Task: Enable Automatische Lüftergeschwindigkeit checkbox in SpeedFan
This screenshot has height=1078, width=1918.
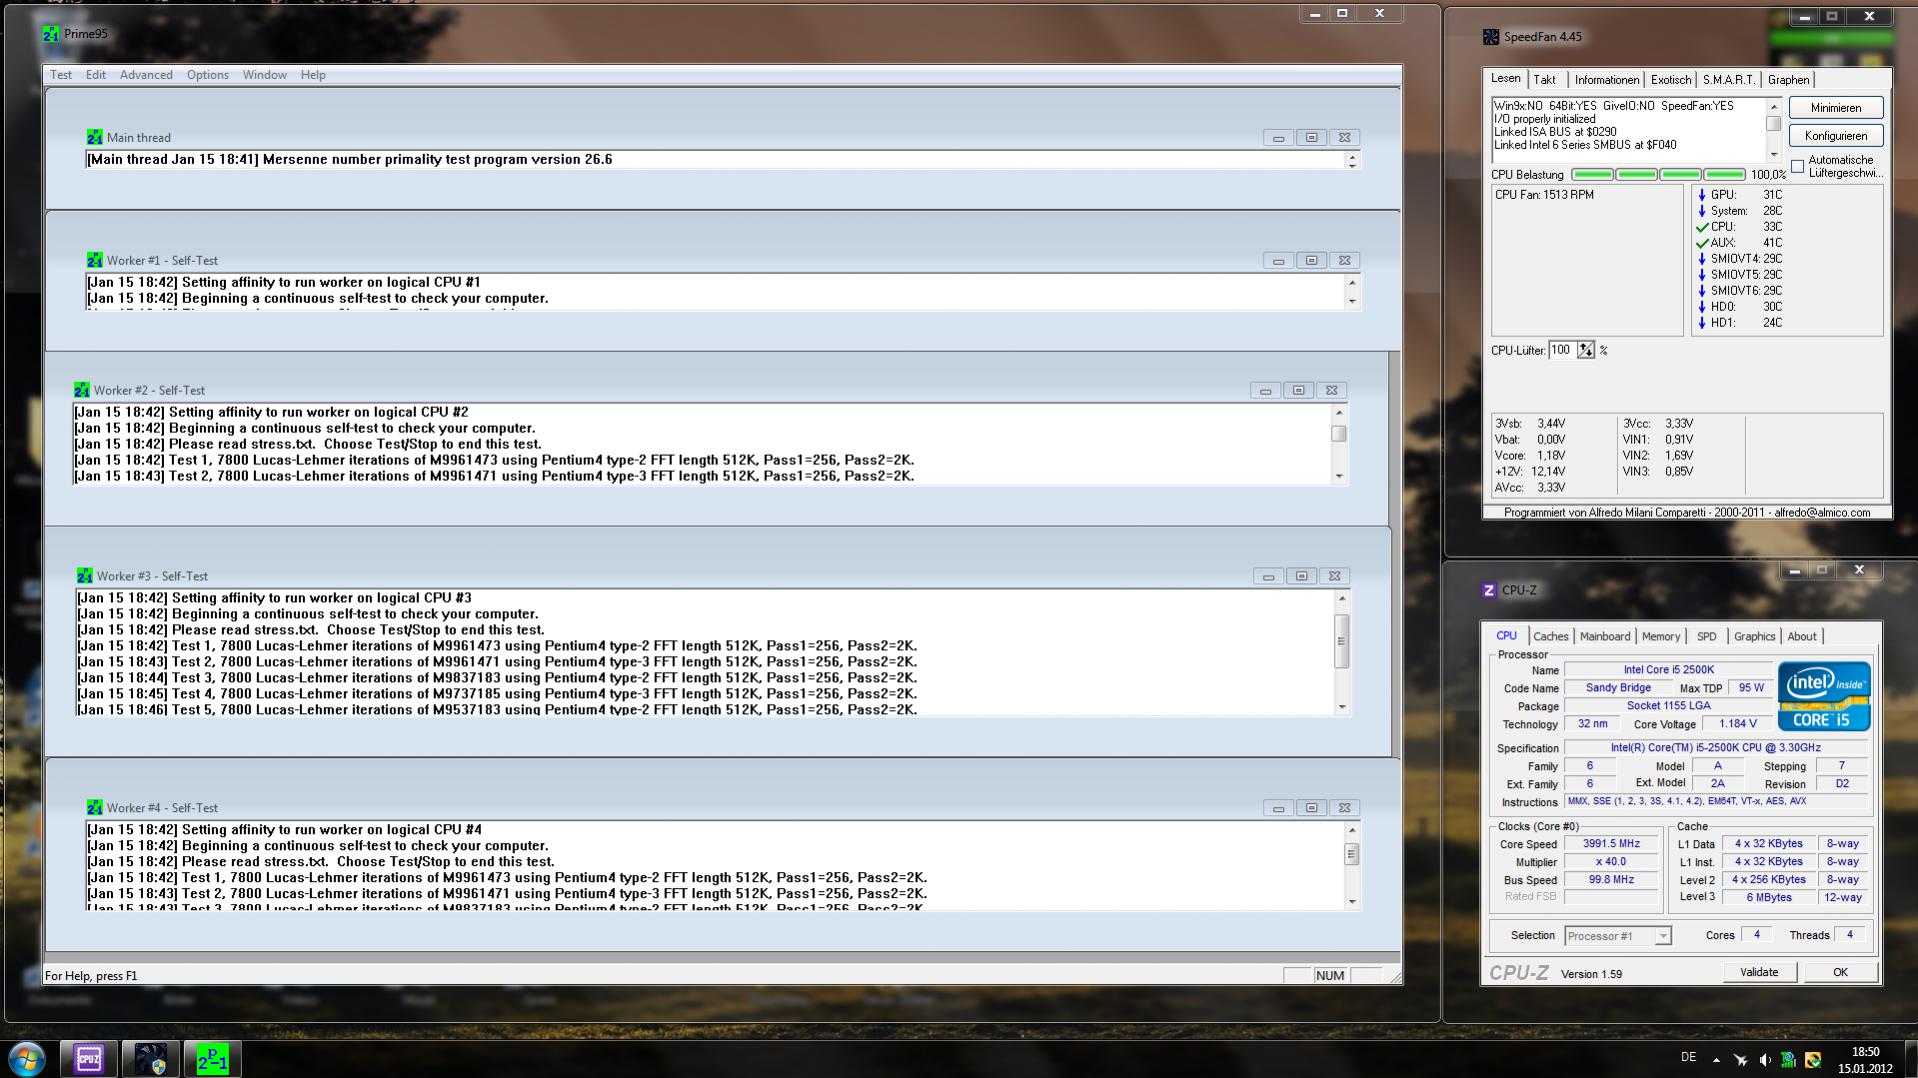Action: [x=1798, y=167]
